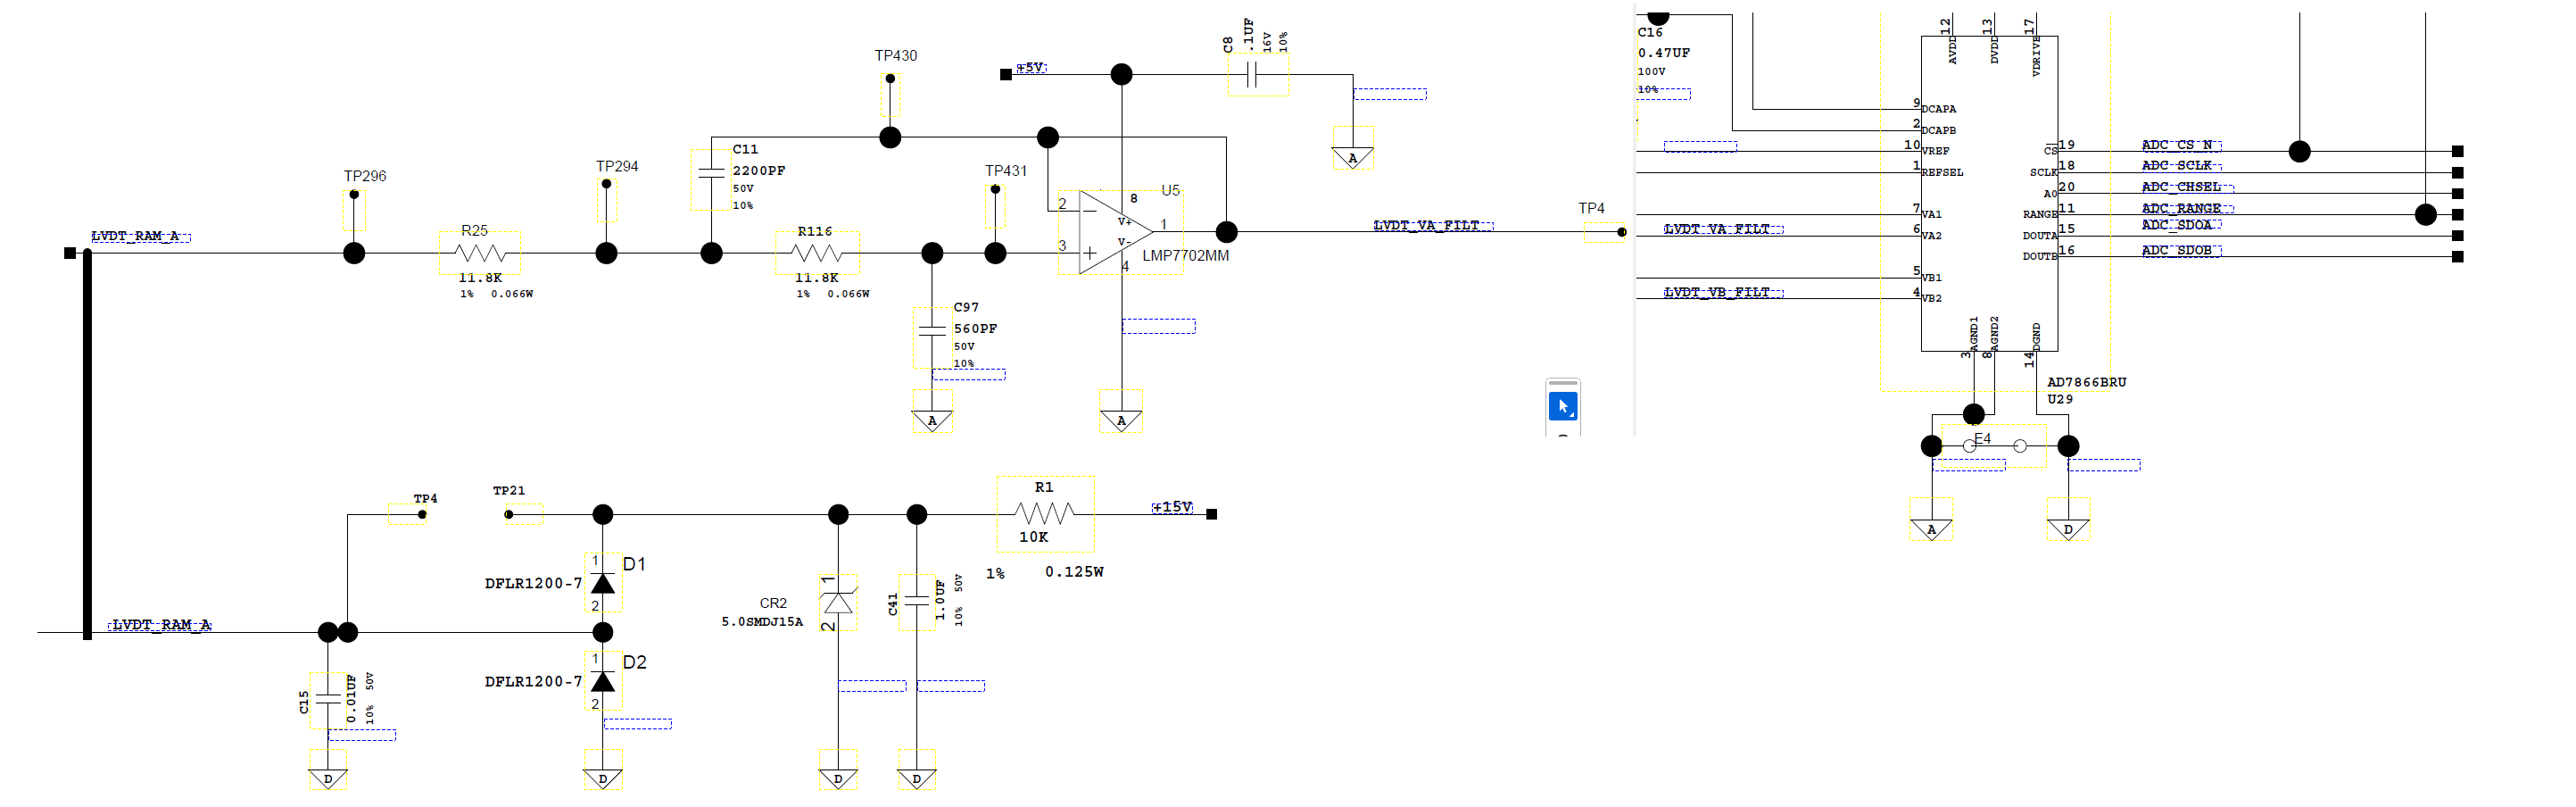Click the +15V power port label
This screenshot has width=2576, height=807.
1172,507
